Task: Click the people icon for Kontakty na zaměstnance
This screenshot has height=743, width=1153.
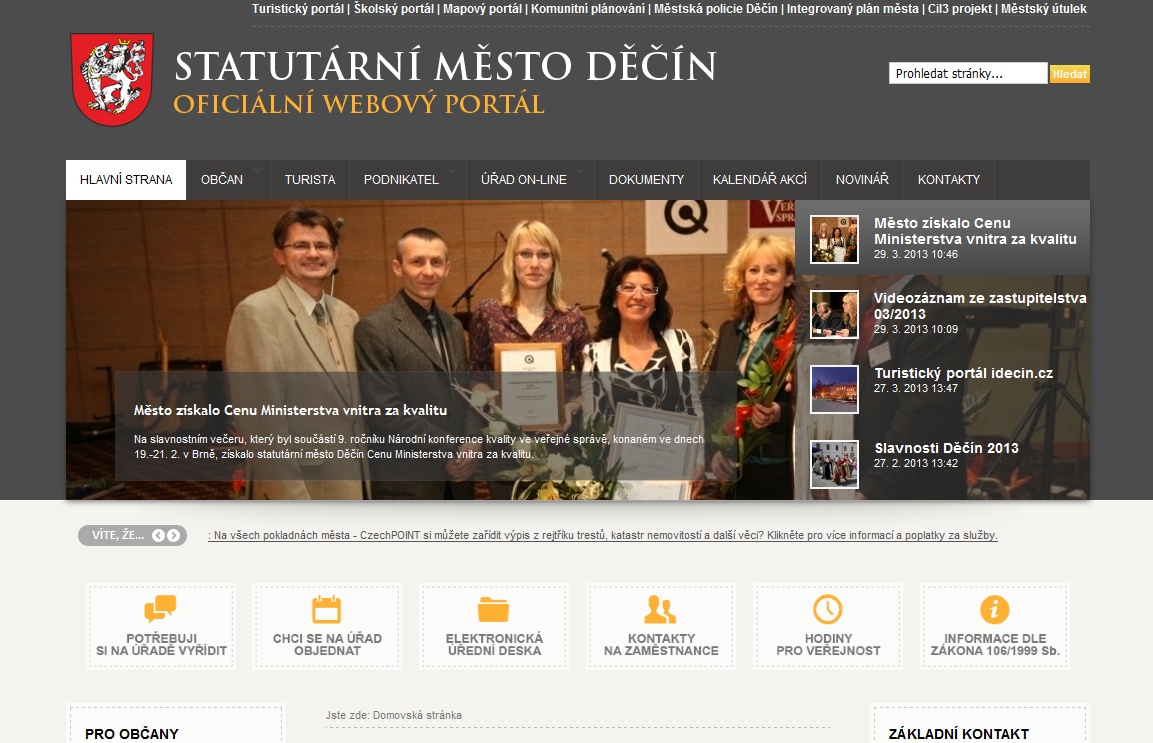Action: (660, 609)
